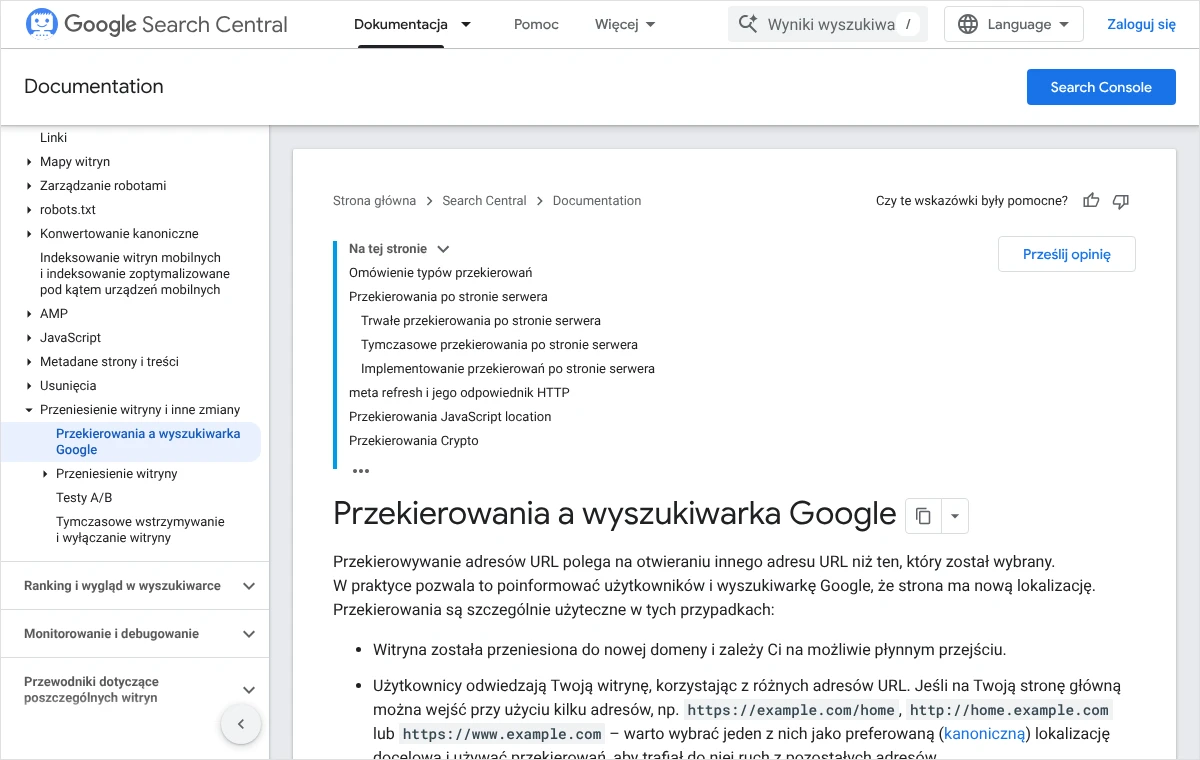Select Przekierowania a wyszukiwarka Google sidebar item

pos(148,442)
